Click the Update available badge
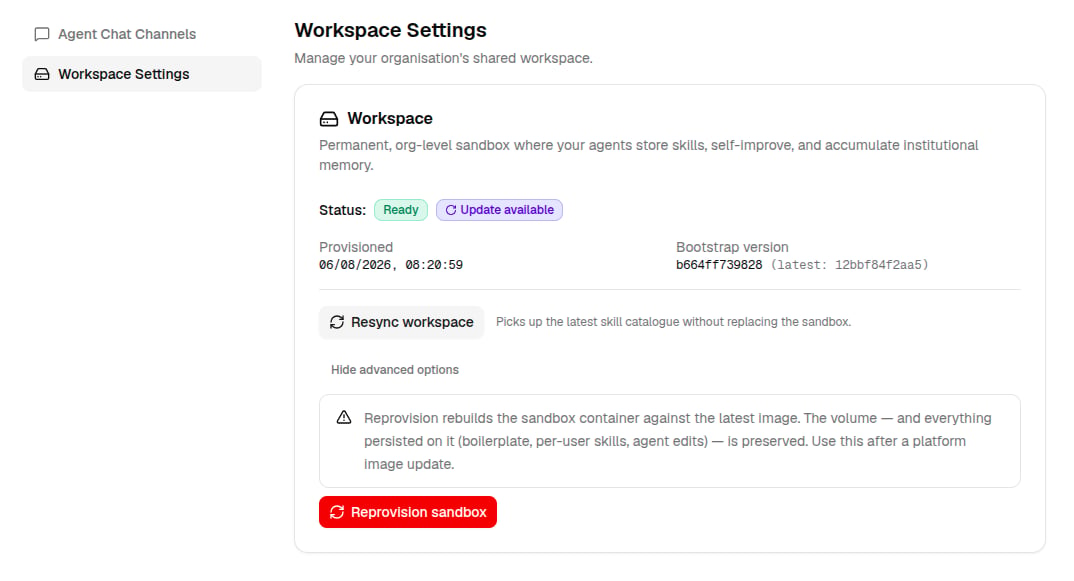The height and width of the screenshot is (581, 1074). [499, 210]
